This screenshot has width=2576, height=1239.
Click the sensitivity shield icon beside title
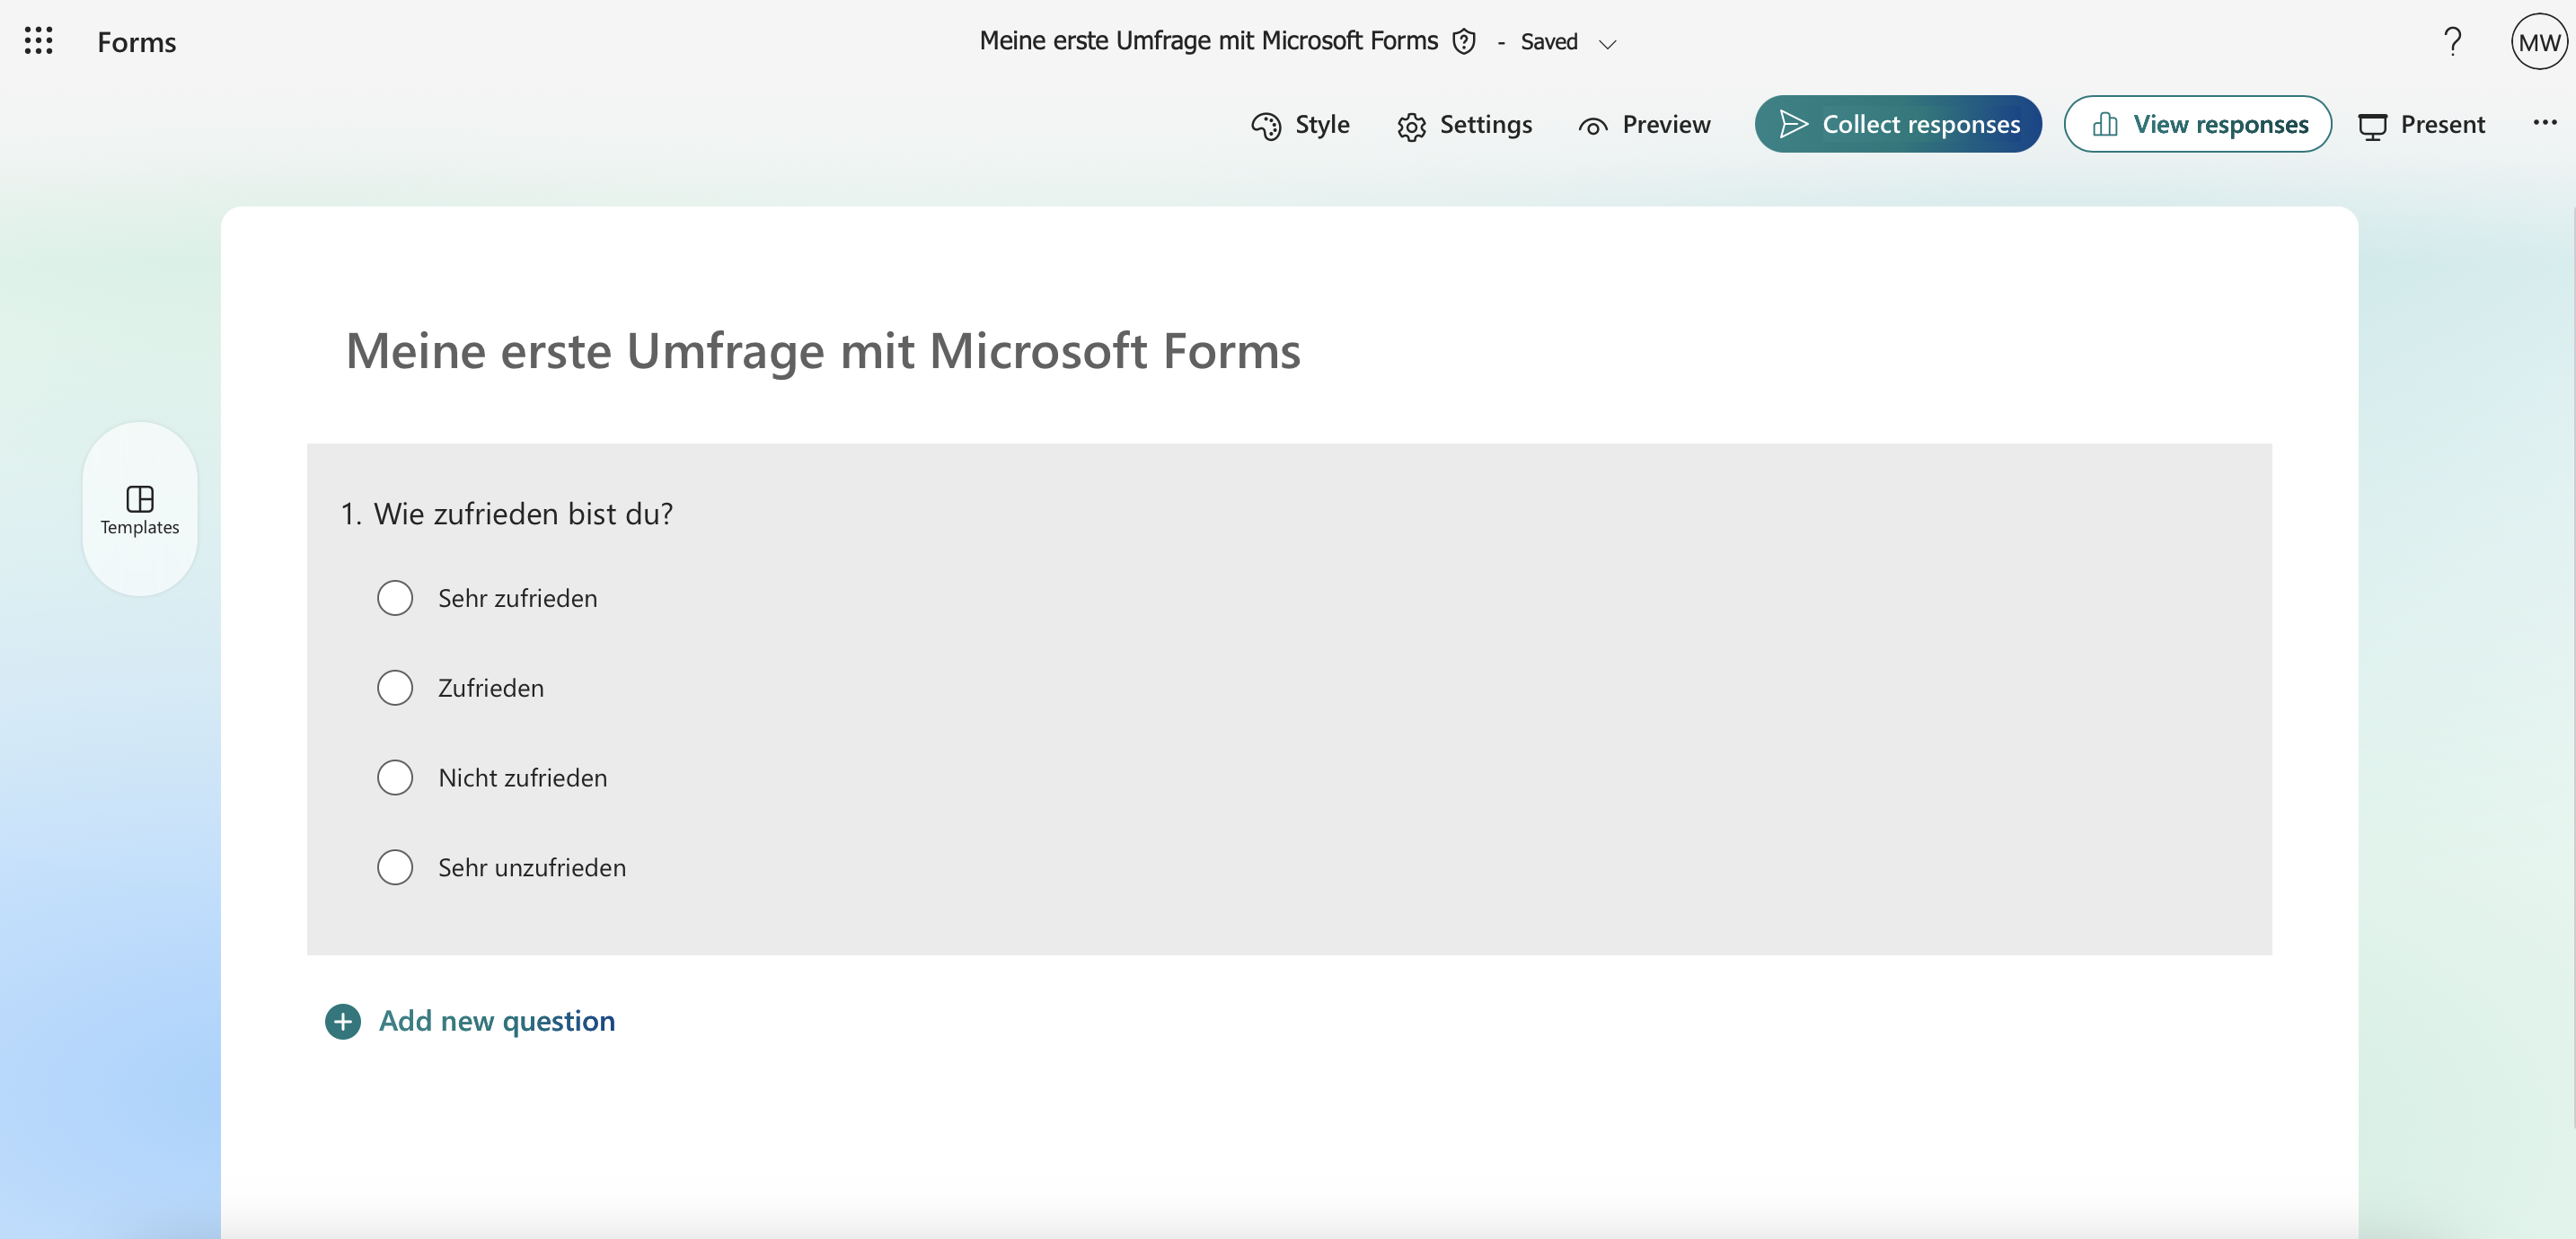(1463, 42)
